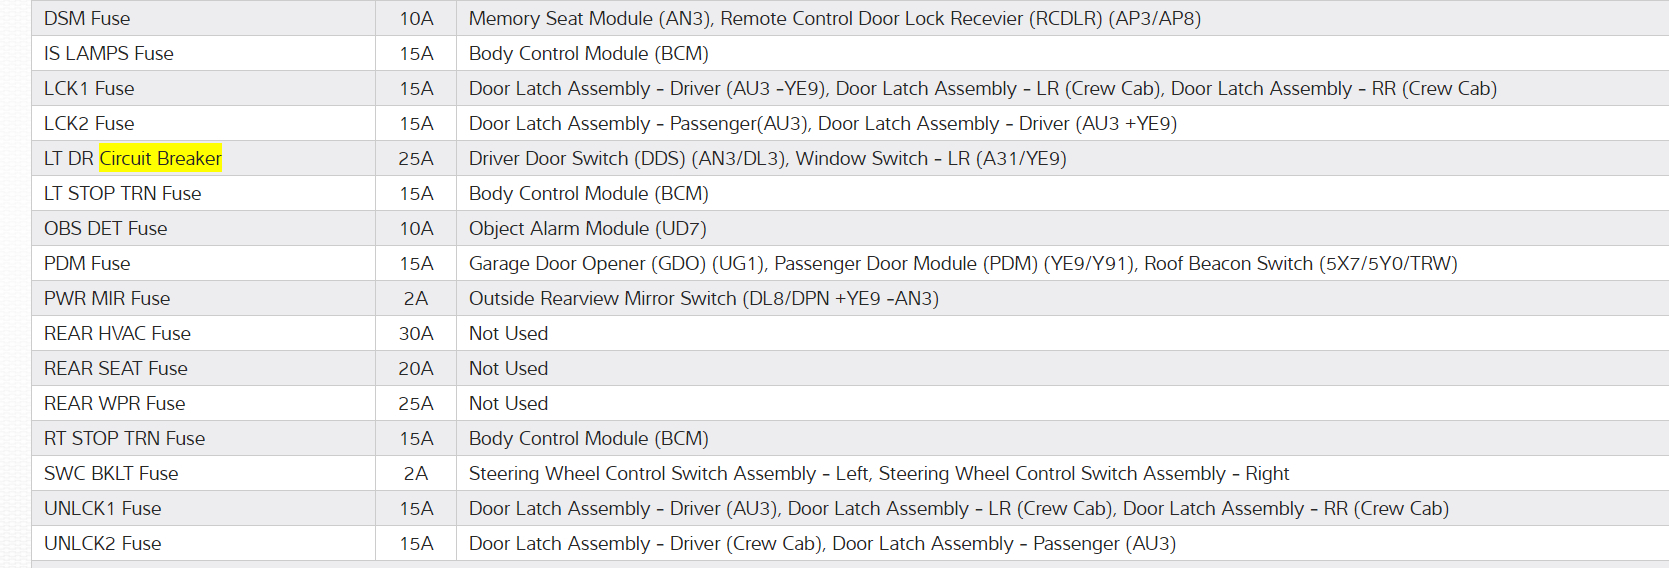Click the LCK1 Fuse label
This screenshot has width=1669, height=568.
(x=89, y=88)
